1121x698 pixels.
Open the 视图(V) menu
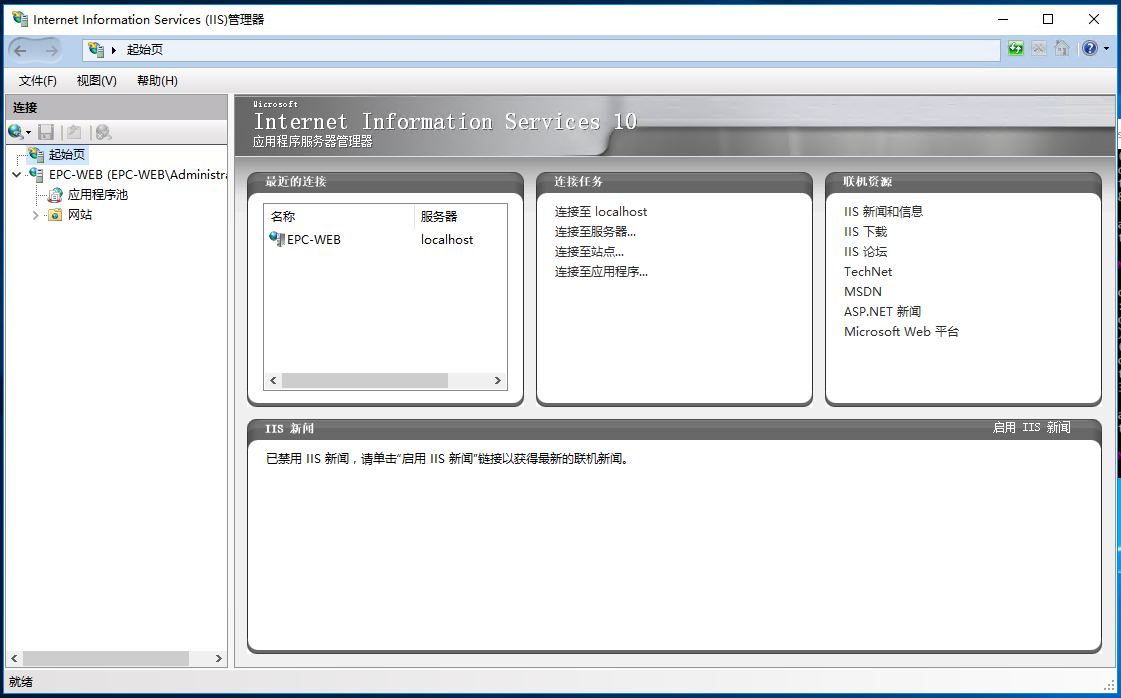[x=97, y=81]
